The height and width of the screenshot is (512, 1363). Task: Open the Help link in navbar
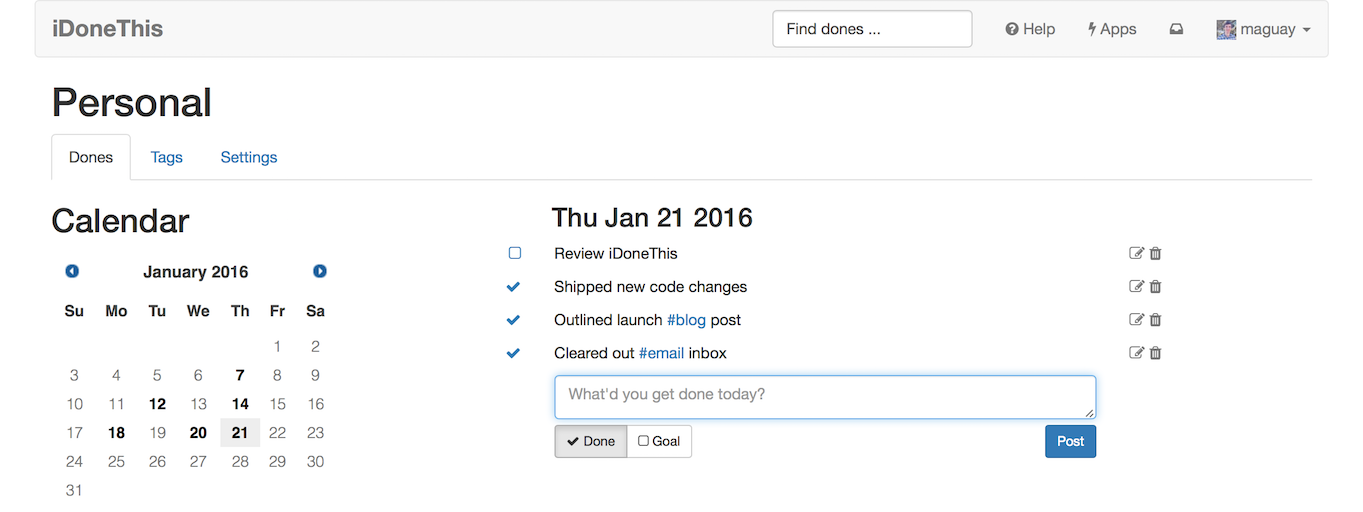coord(1030,29)
